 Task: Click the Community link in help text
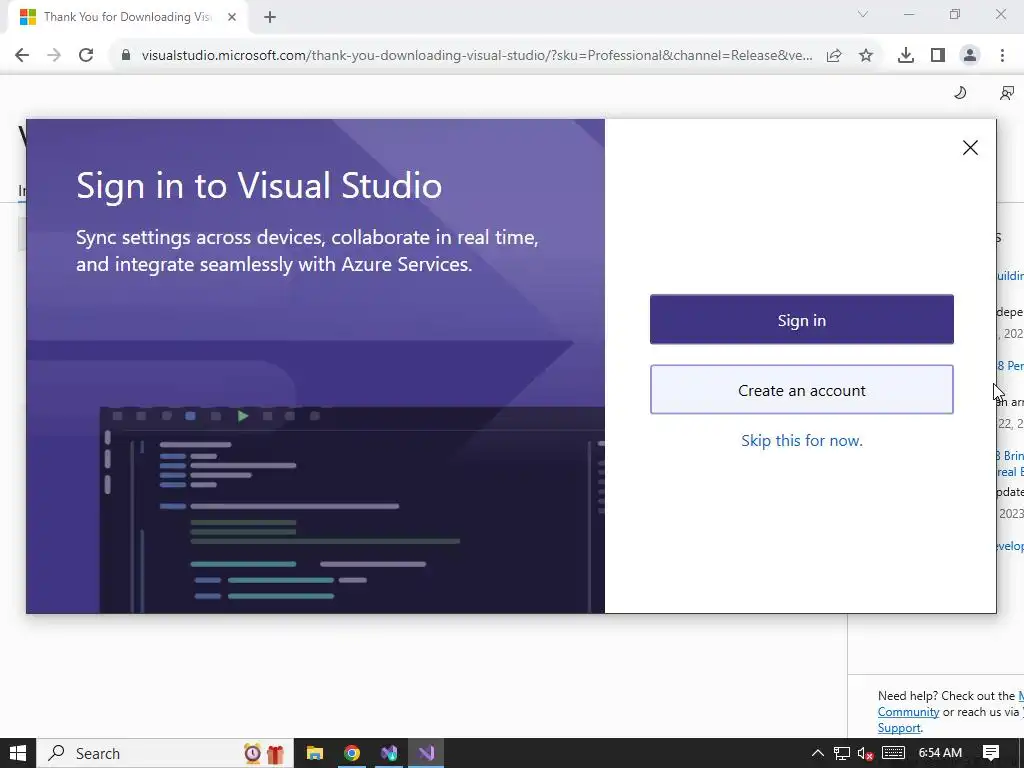tap(908, 712)
